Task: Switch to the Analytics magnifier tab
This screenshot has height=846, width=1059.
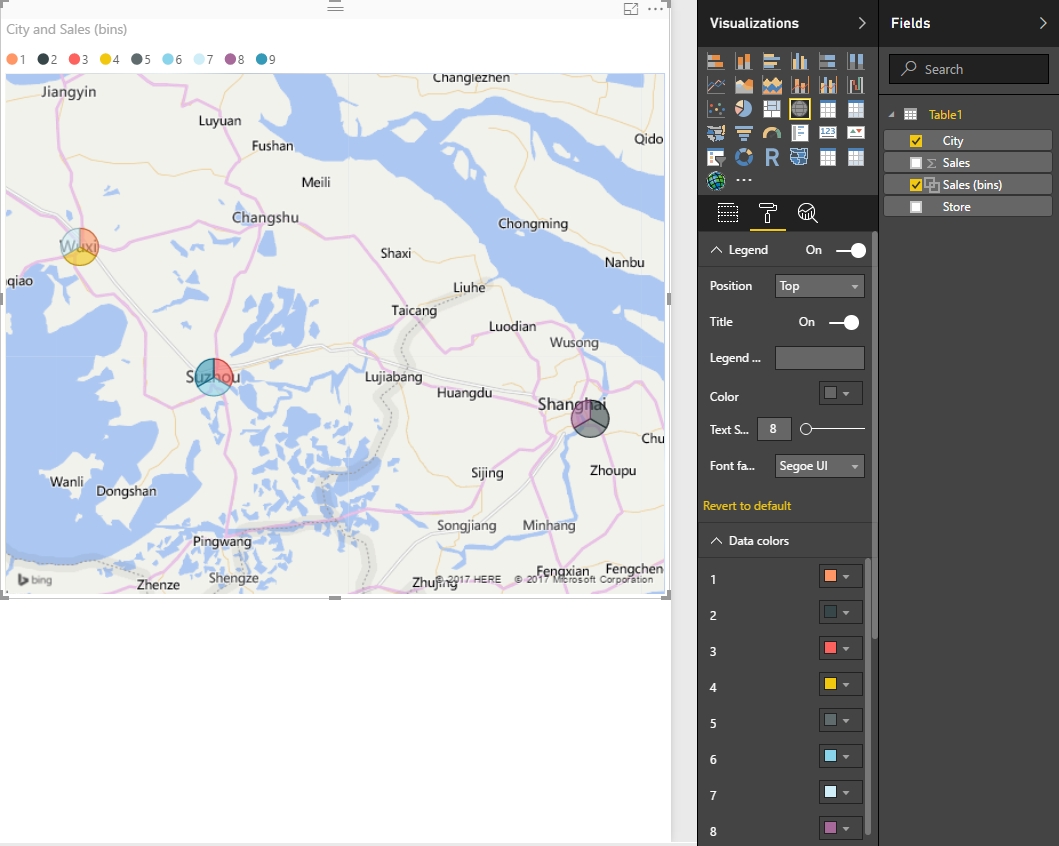Action: tap(808, 213)
